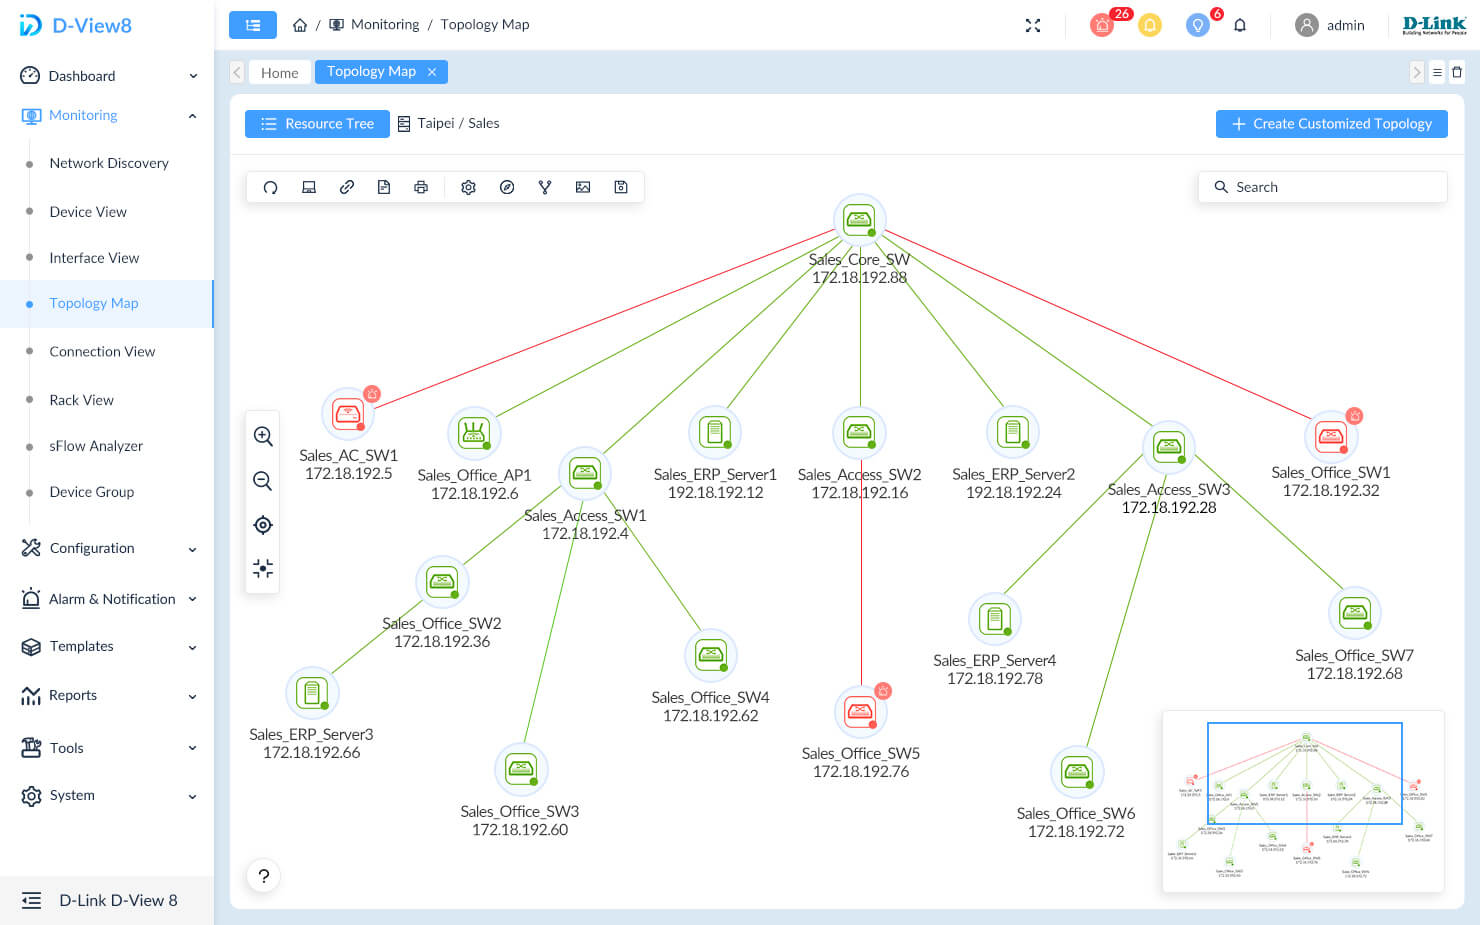Click the image background icon in toolbar

pos(583,187)
